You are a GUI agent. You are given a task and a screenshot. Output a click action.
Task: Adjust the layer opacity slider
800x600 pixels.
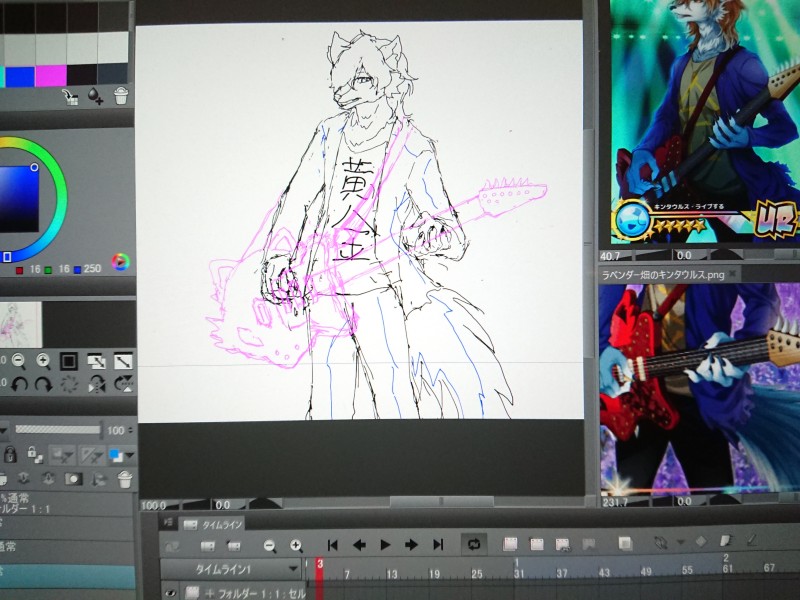58,430
